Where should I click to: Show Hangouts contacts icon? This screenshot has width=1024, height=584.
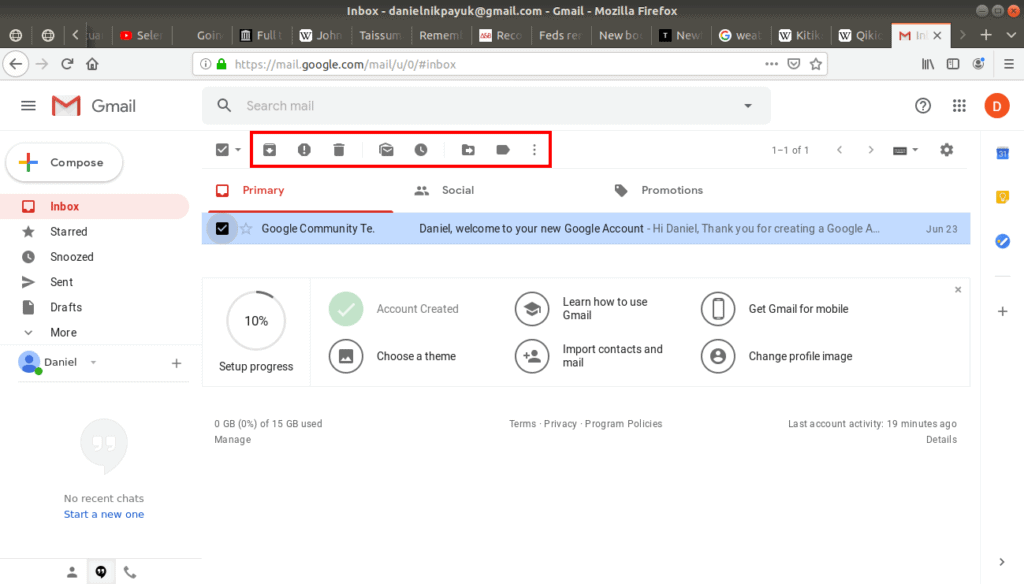pyautogui.click(x=72, y=572)
